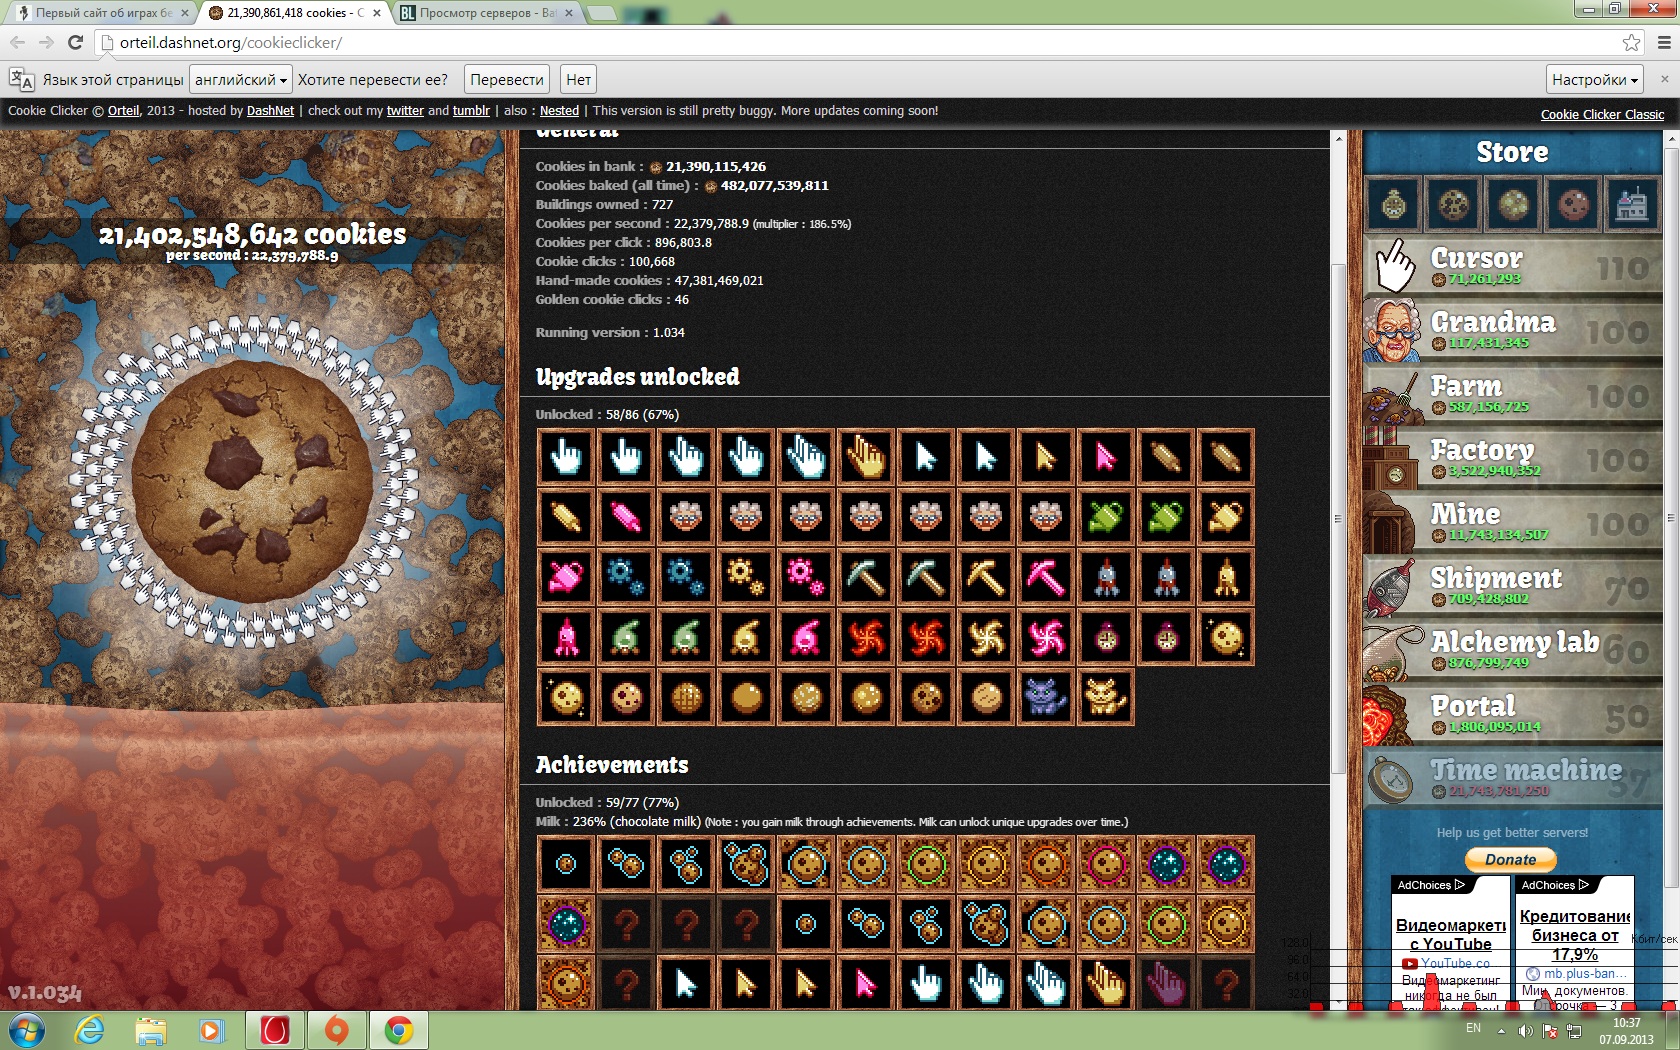Screen dimensions: 1680x1050
Task: Purchase the Factory building
Action: coord(1512,458)
